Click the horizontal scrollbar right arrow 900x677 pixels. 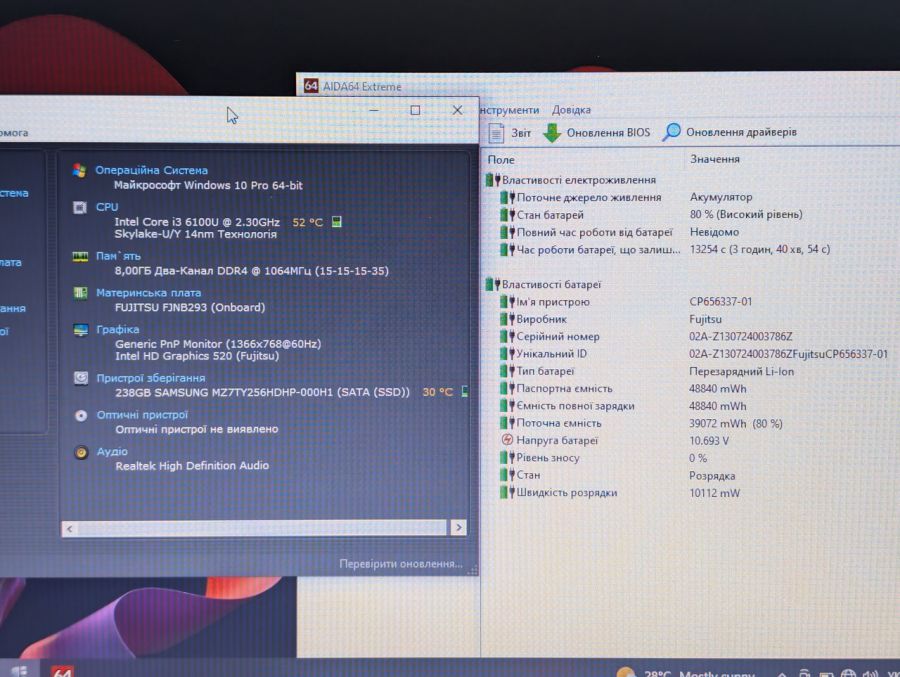(x=459, y=527)
